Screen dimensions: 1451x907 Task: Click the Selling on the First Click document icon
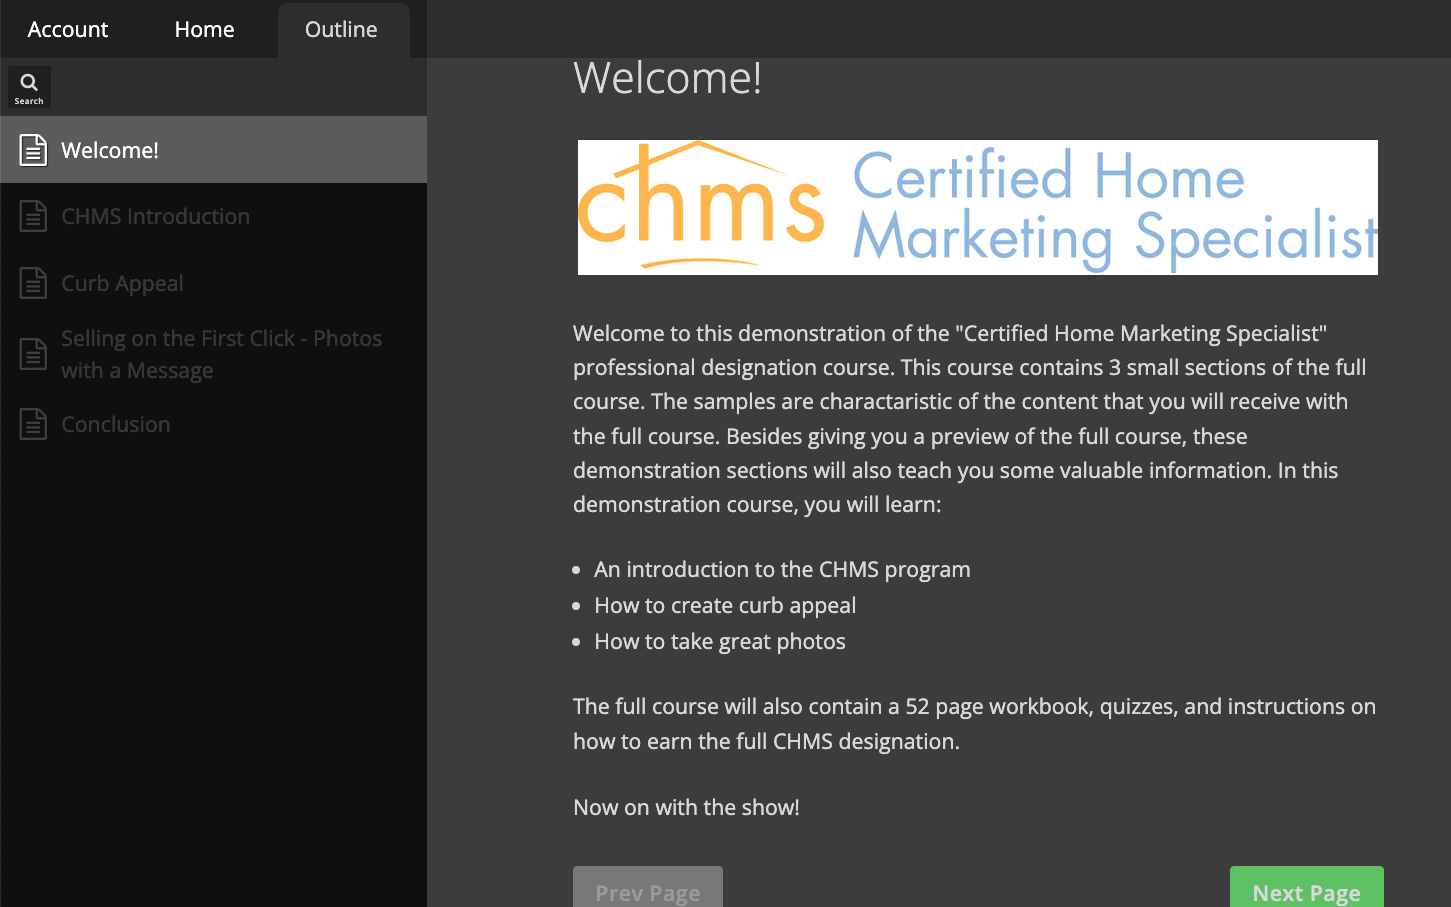tap(33, 354)
